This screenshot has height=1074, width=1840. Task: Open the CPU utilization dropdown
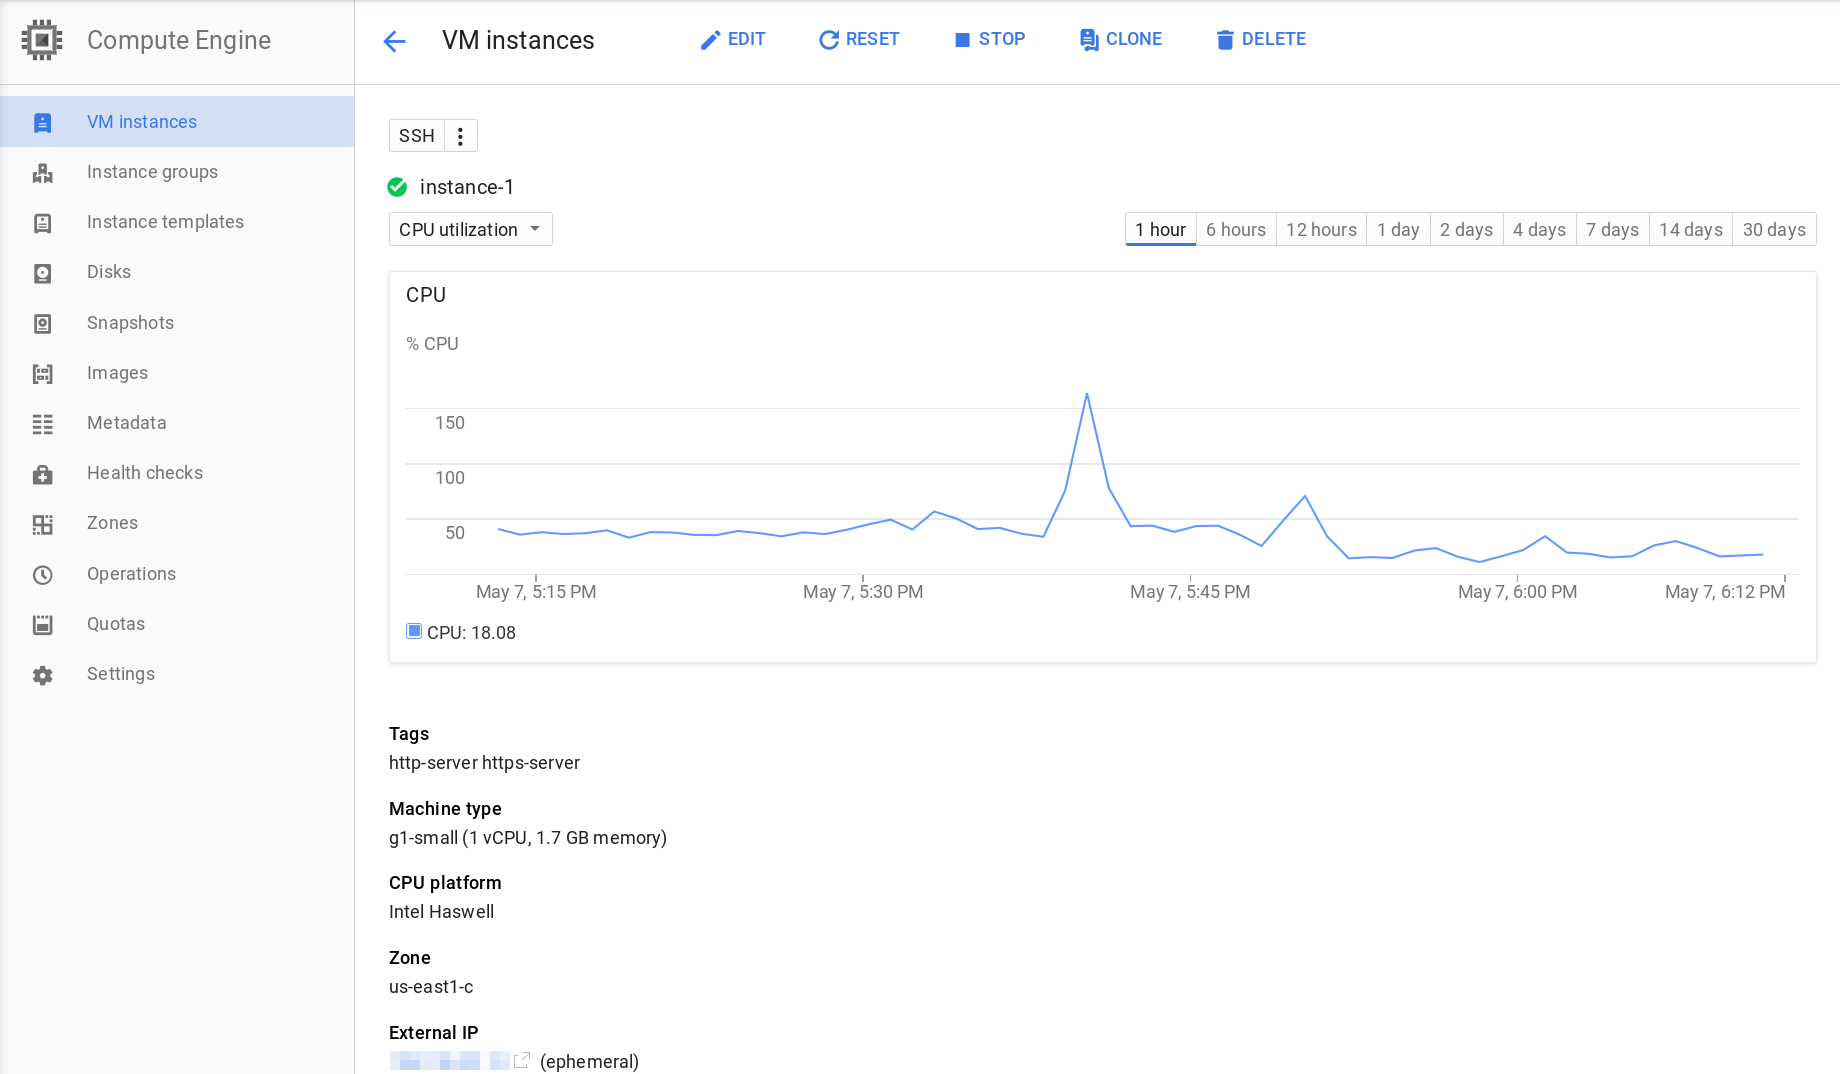coord(470,229)
